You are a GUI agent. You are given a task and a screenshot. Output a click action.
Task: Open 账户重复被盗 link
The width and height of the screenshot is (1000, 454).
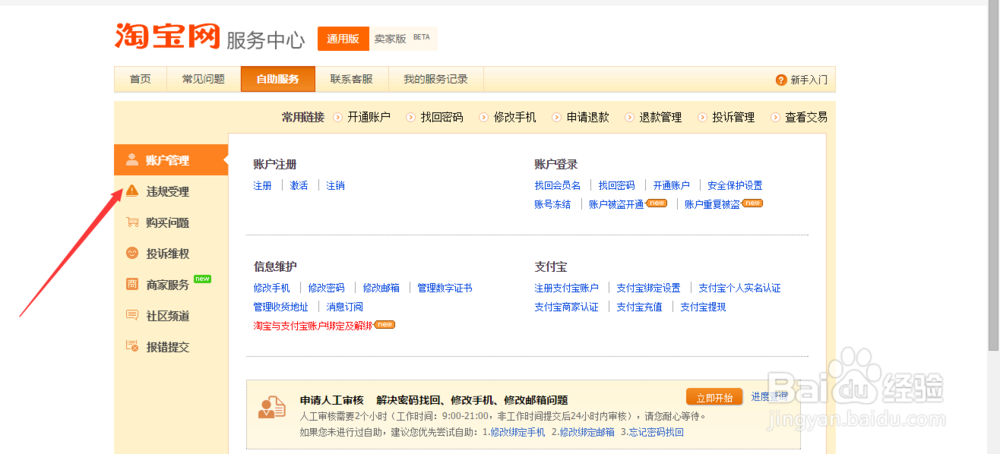pos(712,205)
